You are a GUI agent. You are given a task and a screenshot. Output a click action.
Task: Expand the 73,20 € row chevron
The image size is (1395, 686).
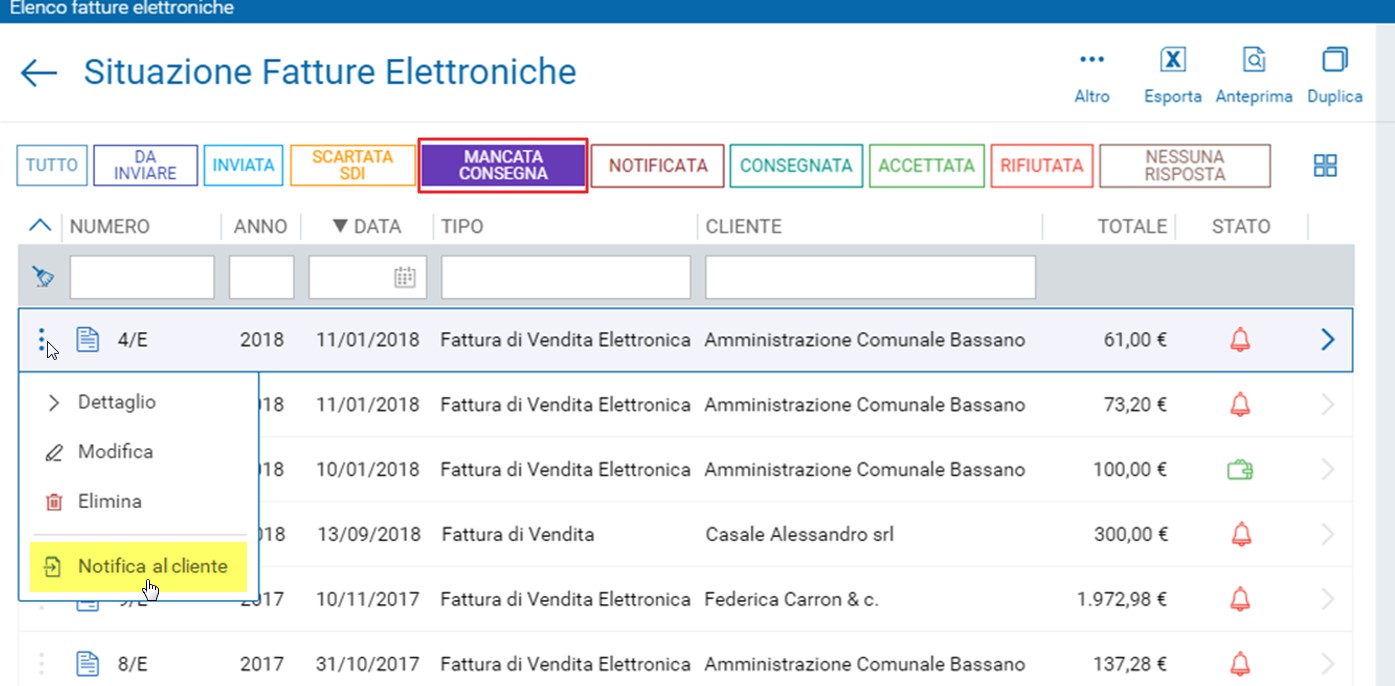coord(1328,405)
